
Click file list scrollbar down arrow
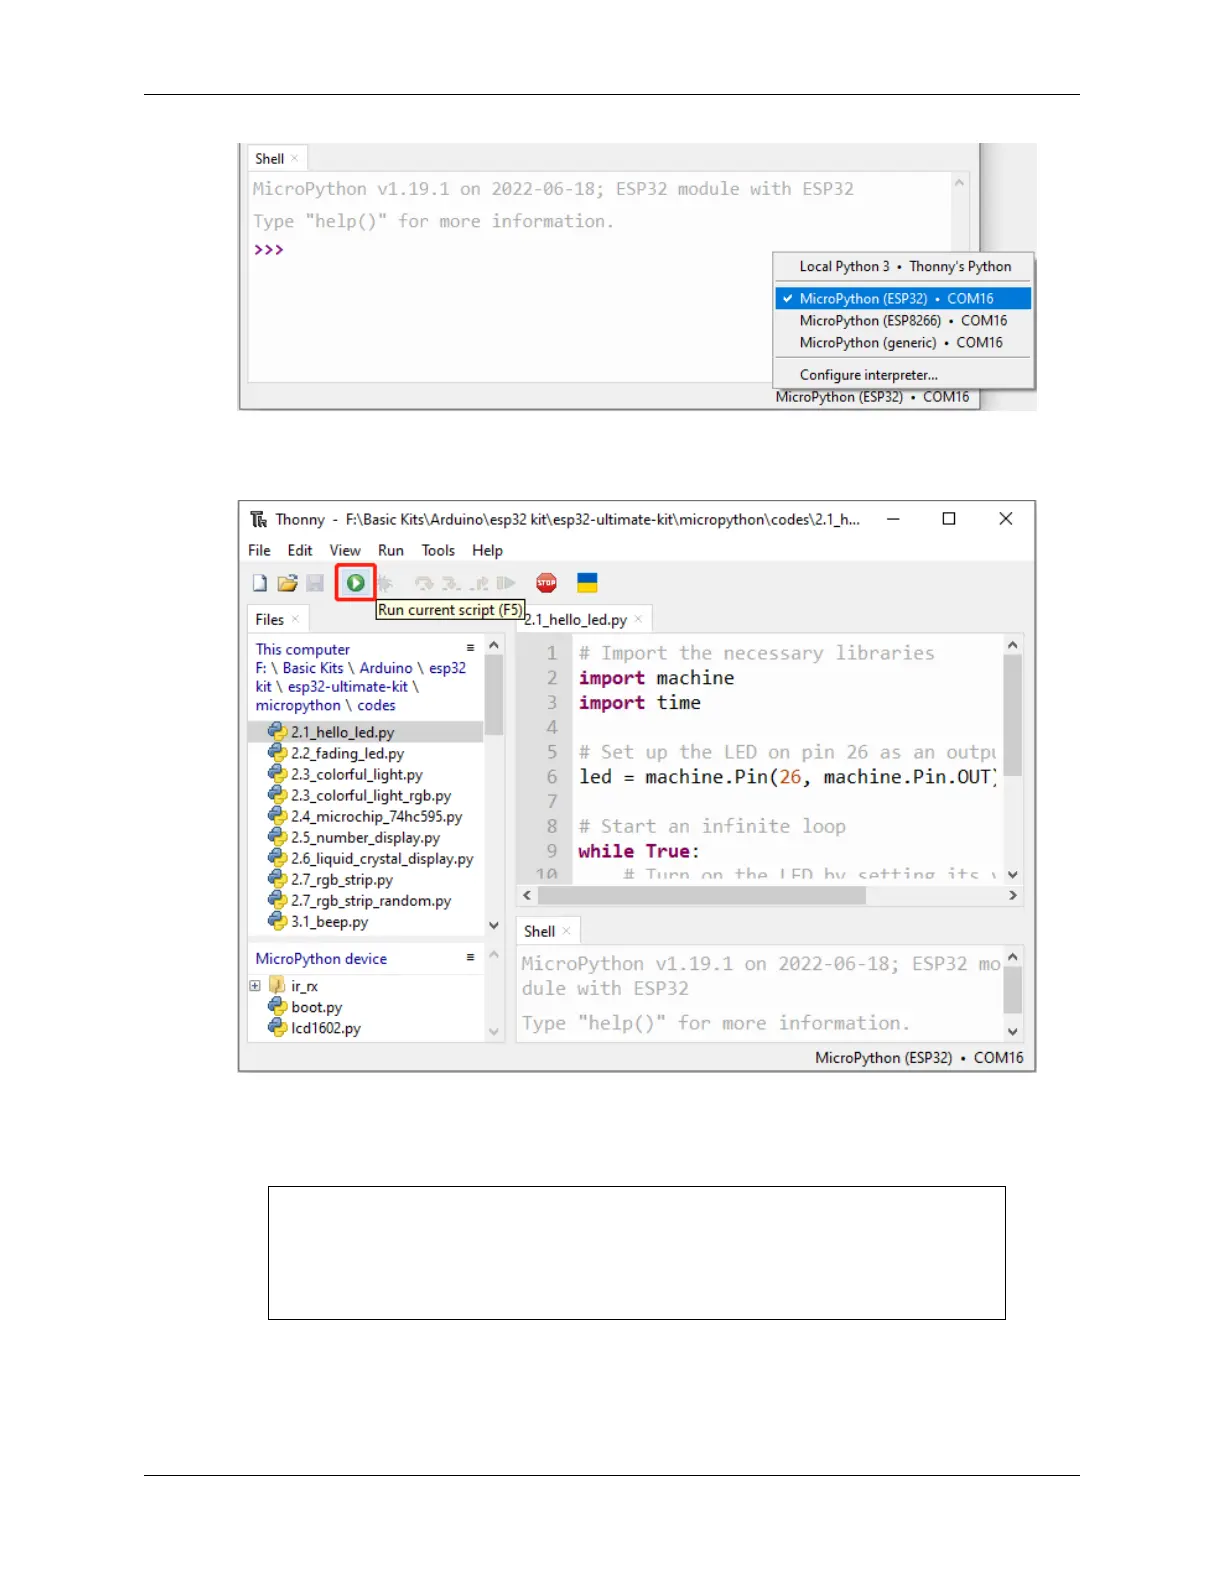(494, 925)
